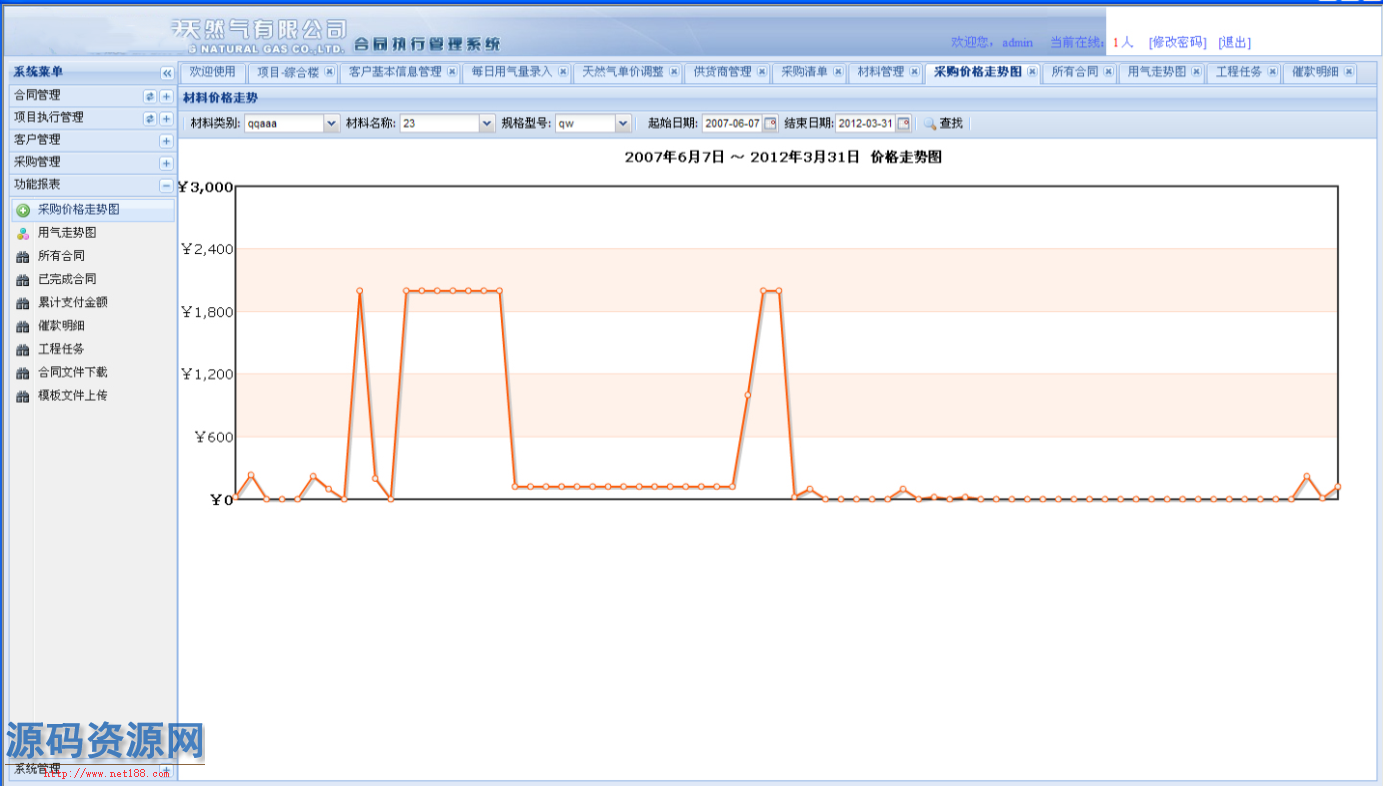Image resolution: width=1383 pixels, height=786 pixels.
Task: Close the 所有合同 tab
Action: click(1109, 72)
